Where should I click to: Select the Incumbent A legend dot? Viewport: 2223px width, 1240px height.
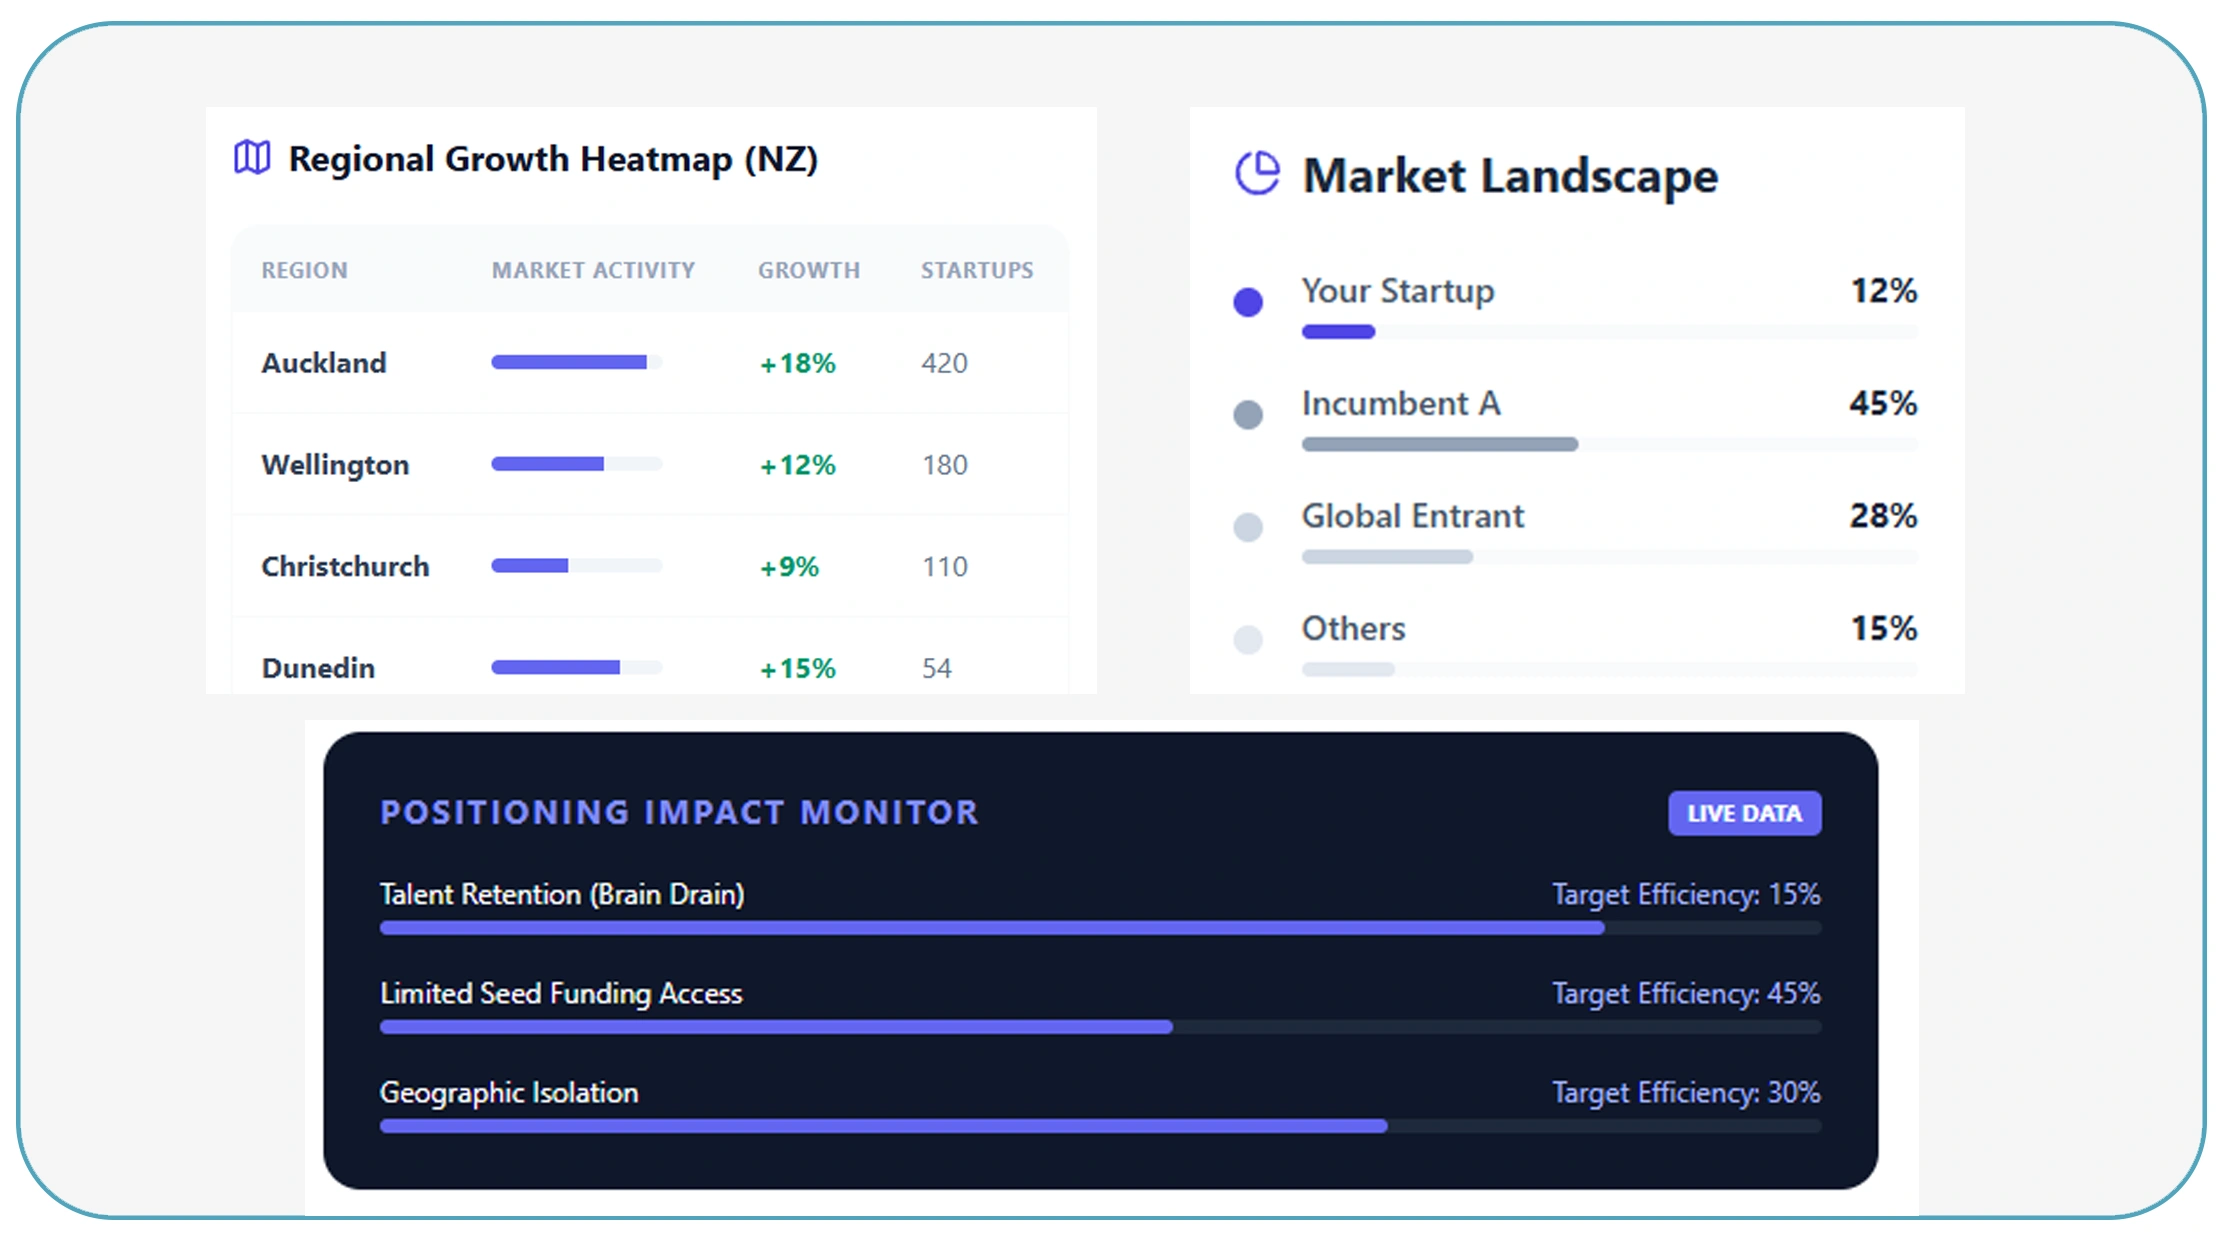pyautogui.click(x=1248, y=413)
